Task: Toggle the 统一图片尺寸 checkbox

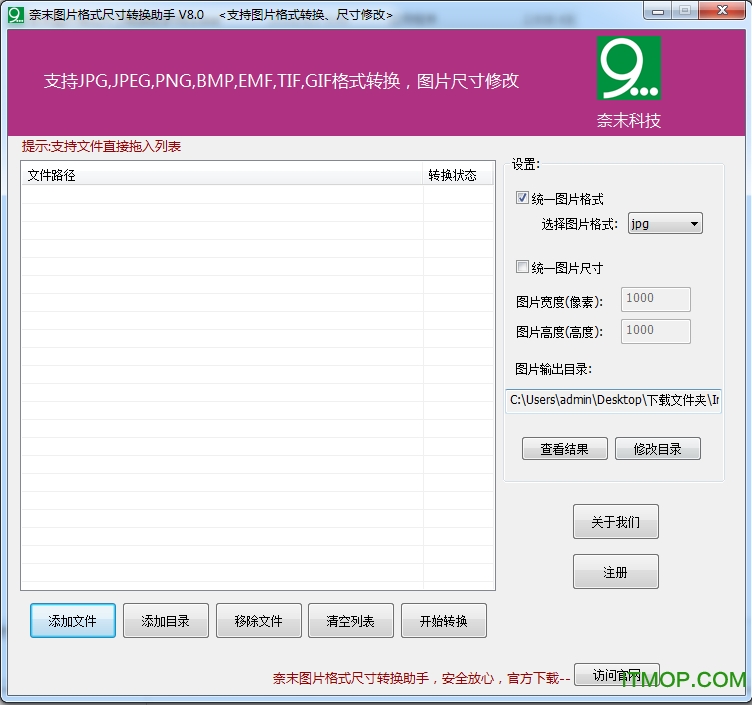Action: coord(522,267)
